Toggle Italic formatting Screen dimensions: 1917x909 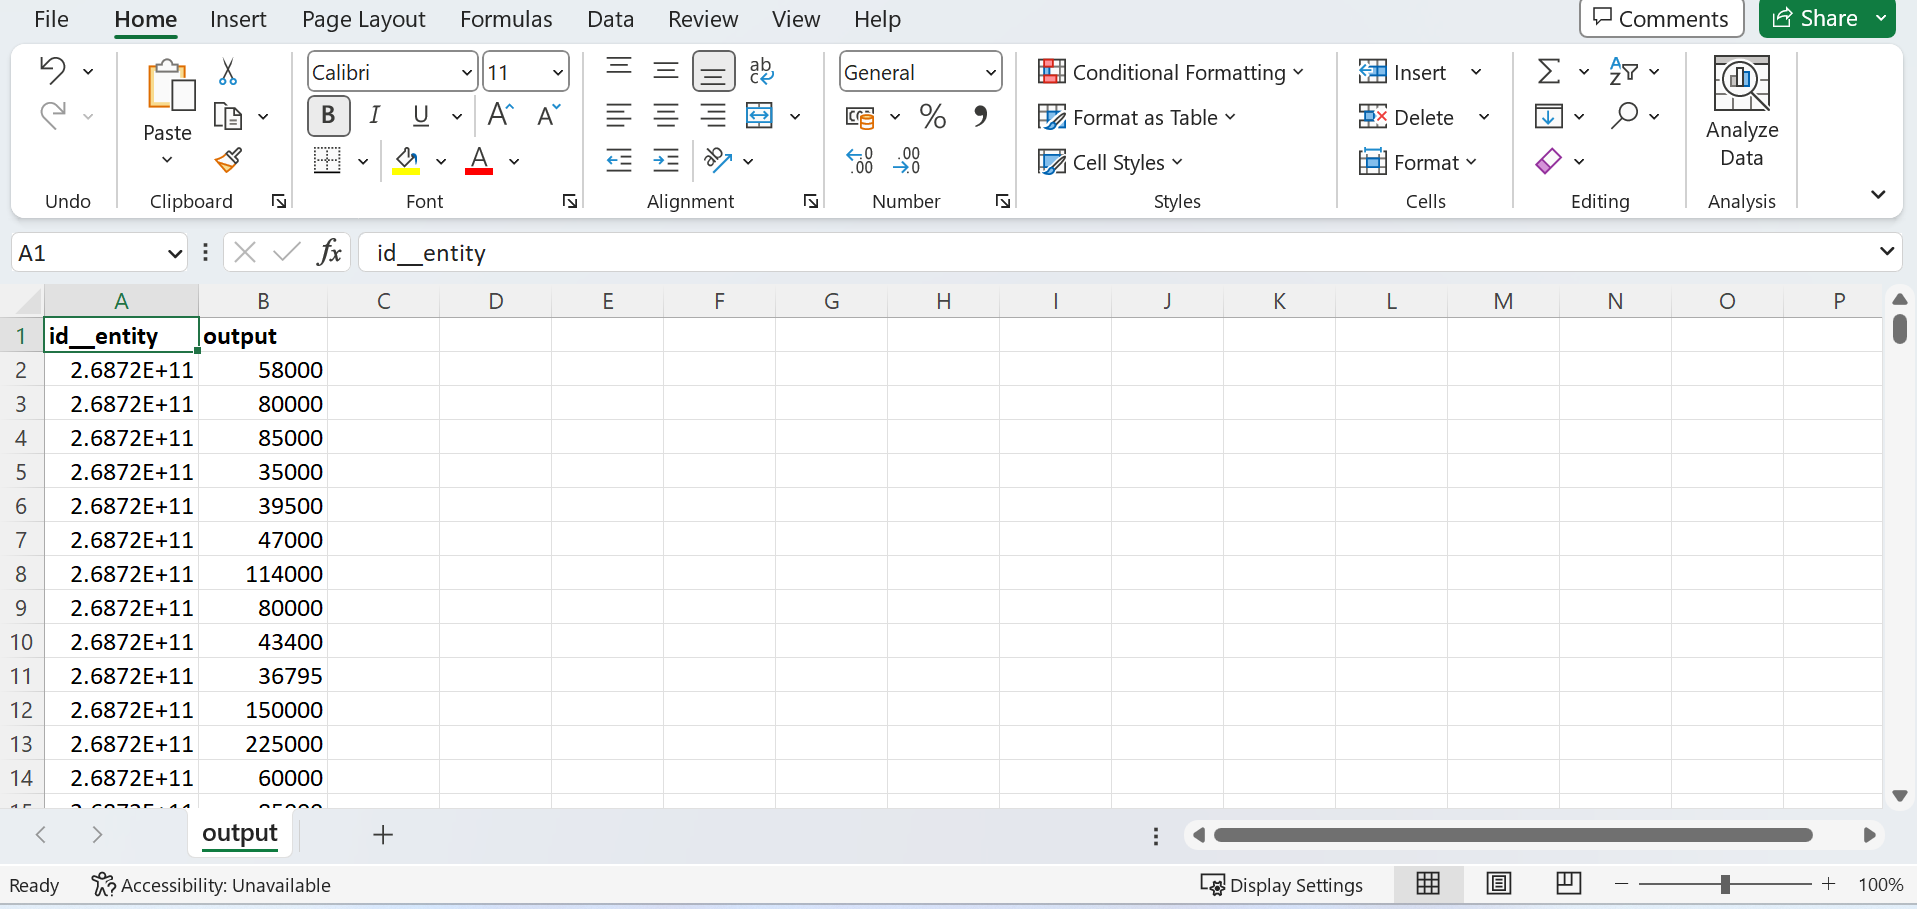(x=375, y=116)
